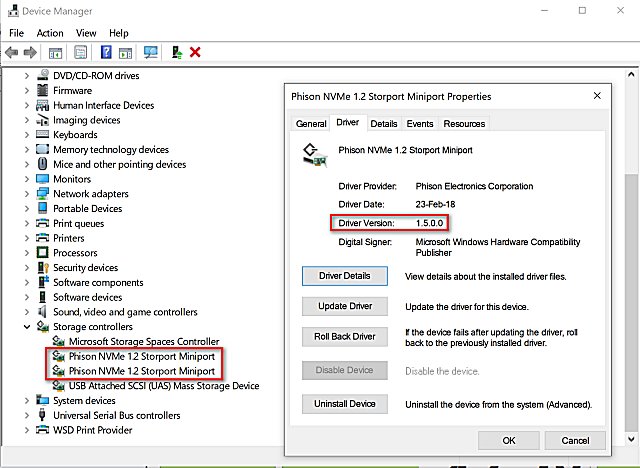Switch to the Resources tab
This screenshot has width=640, height=468.
[464, 124]
